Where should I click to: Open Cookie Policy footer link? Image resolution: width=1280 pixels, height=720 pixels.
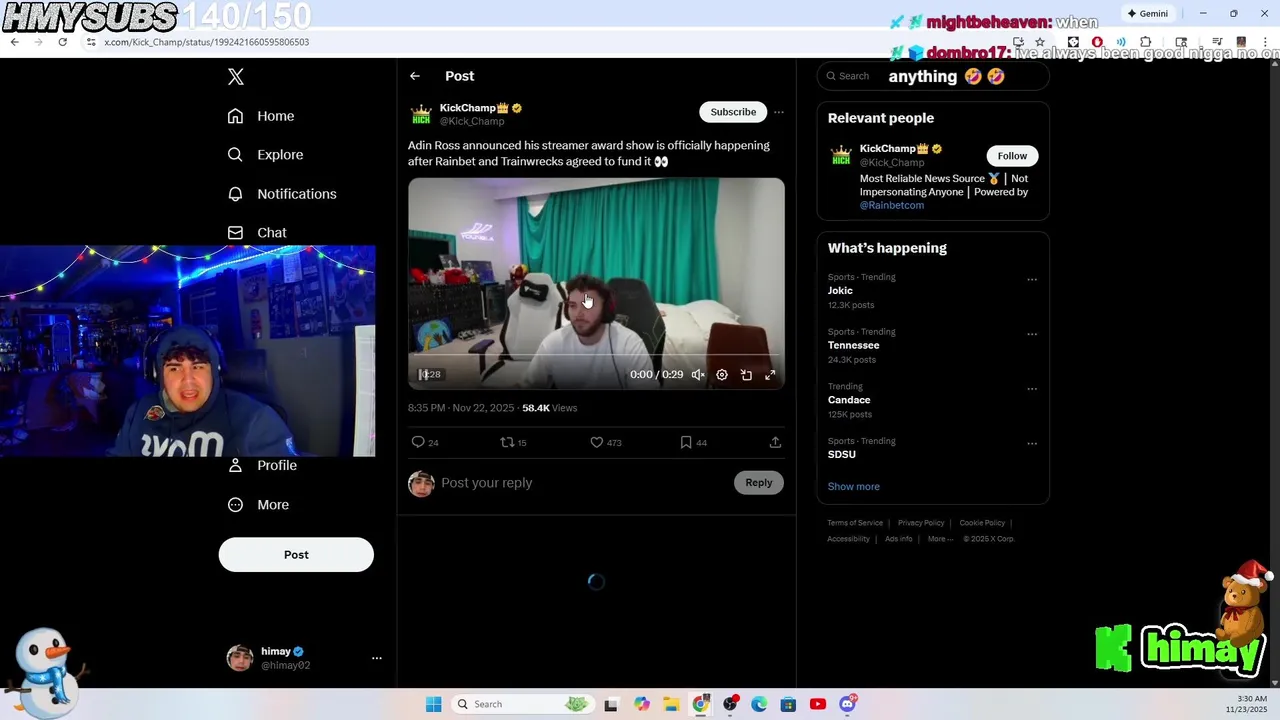click(982, 523)
